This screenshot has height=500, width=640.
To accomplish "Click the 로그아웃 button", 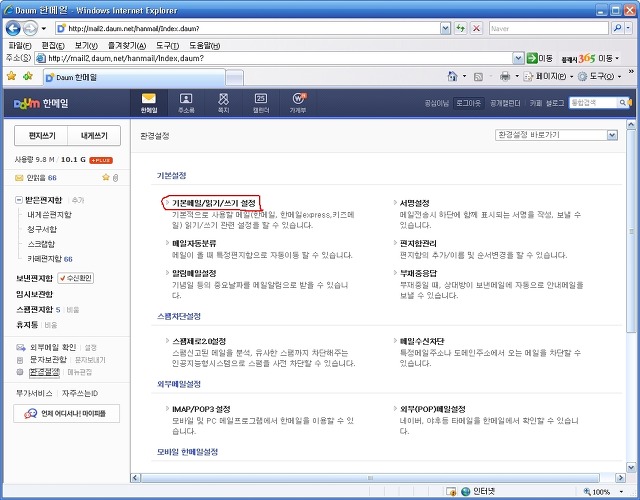I will [x=469, y=103].
